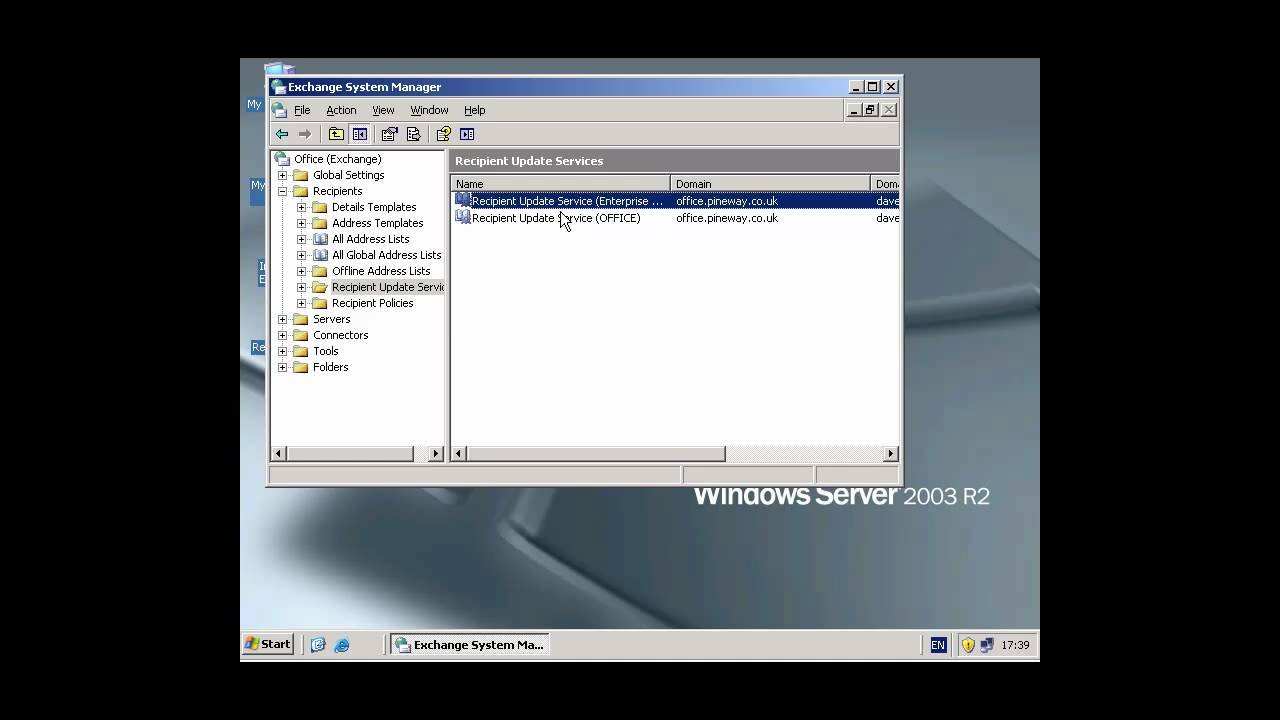The height and width of the screenshot is (720, 1280).
Task: Click the Forward arrow toolbar icon
Action: 305,134
